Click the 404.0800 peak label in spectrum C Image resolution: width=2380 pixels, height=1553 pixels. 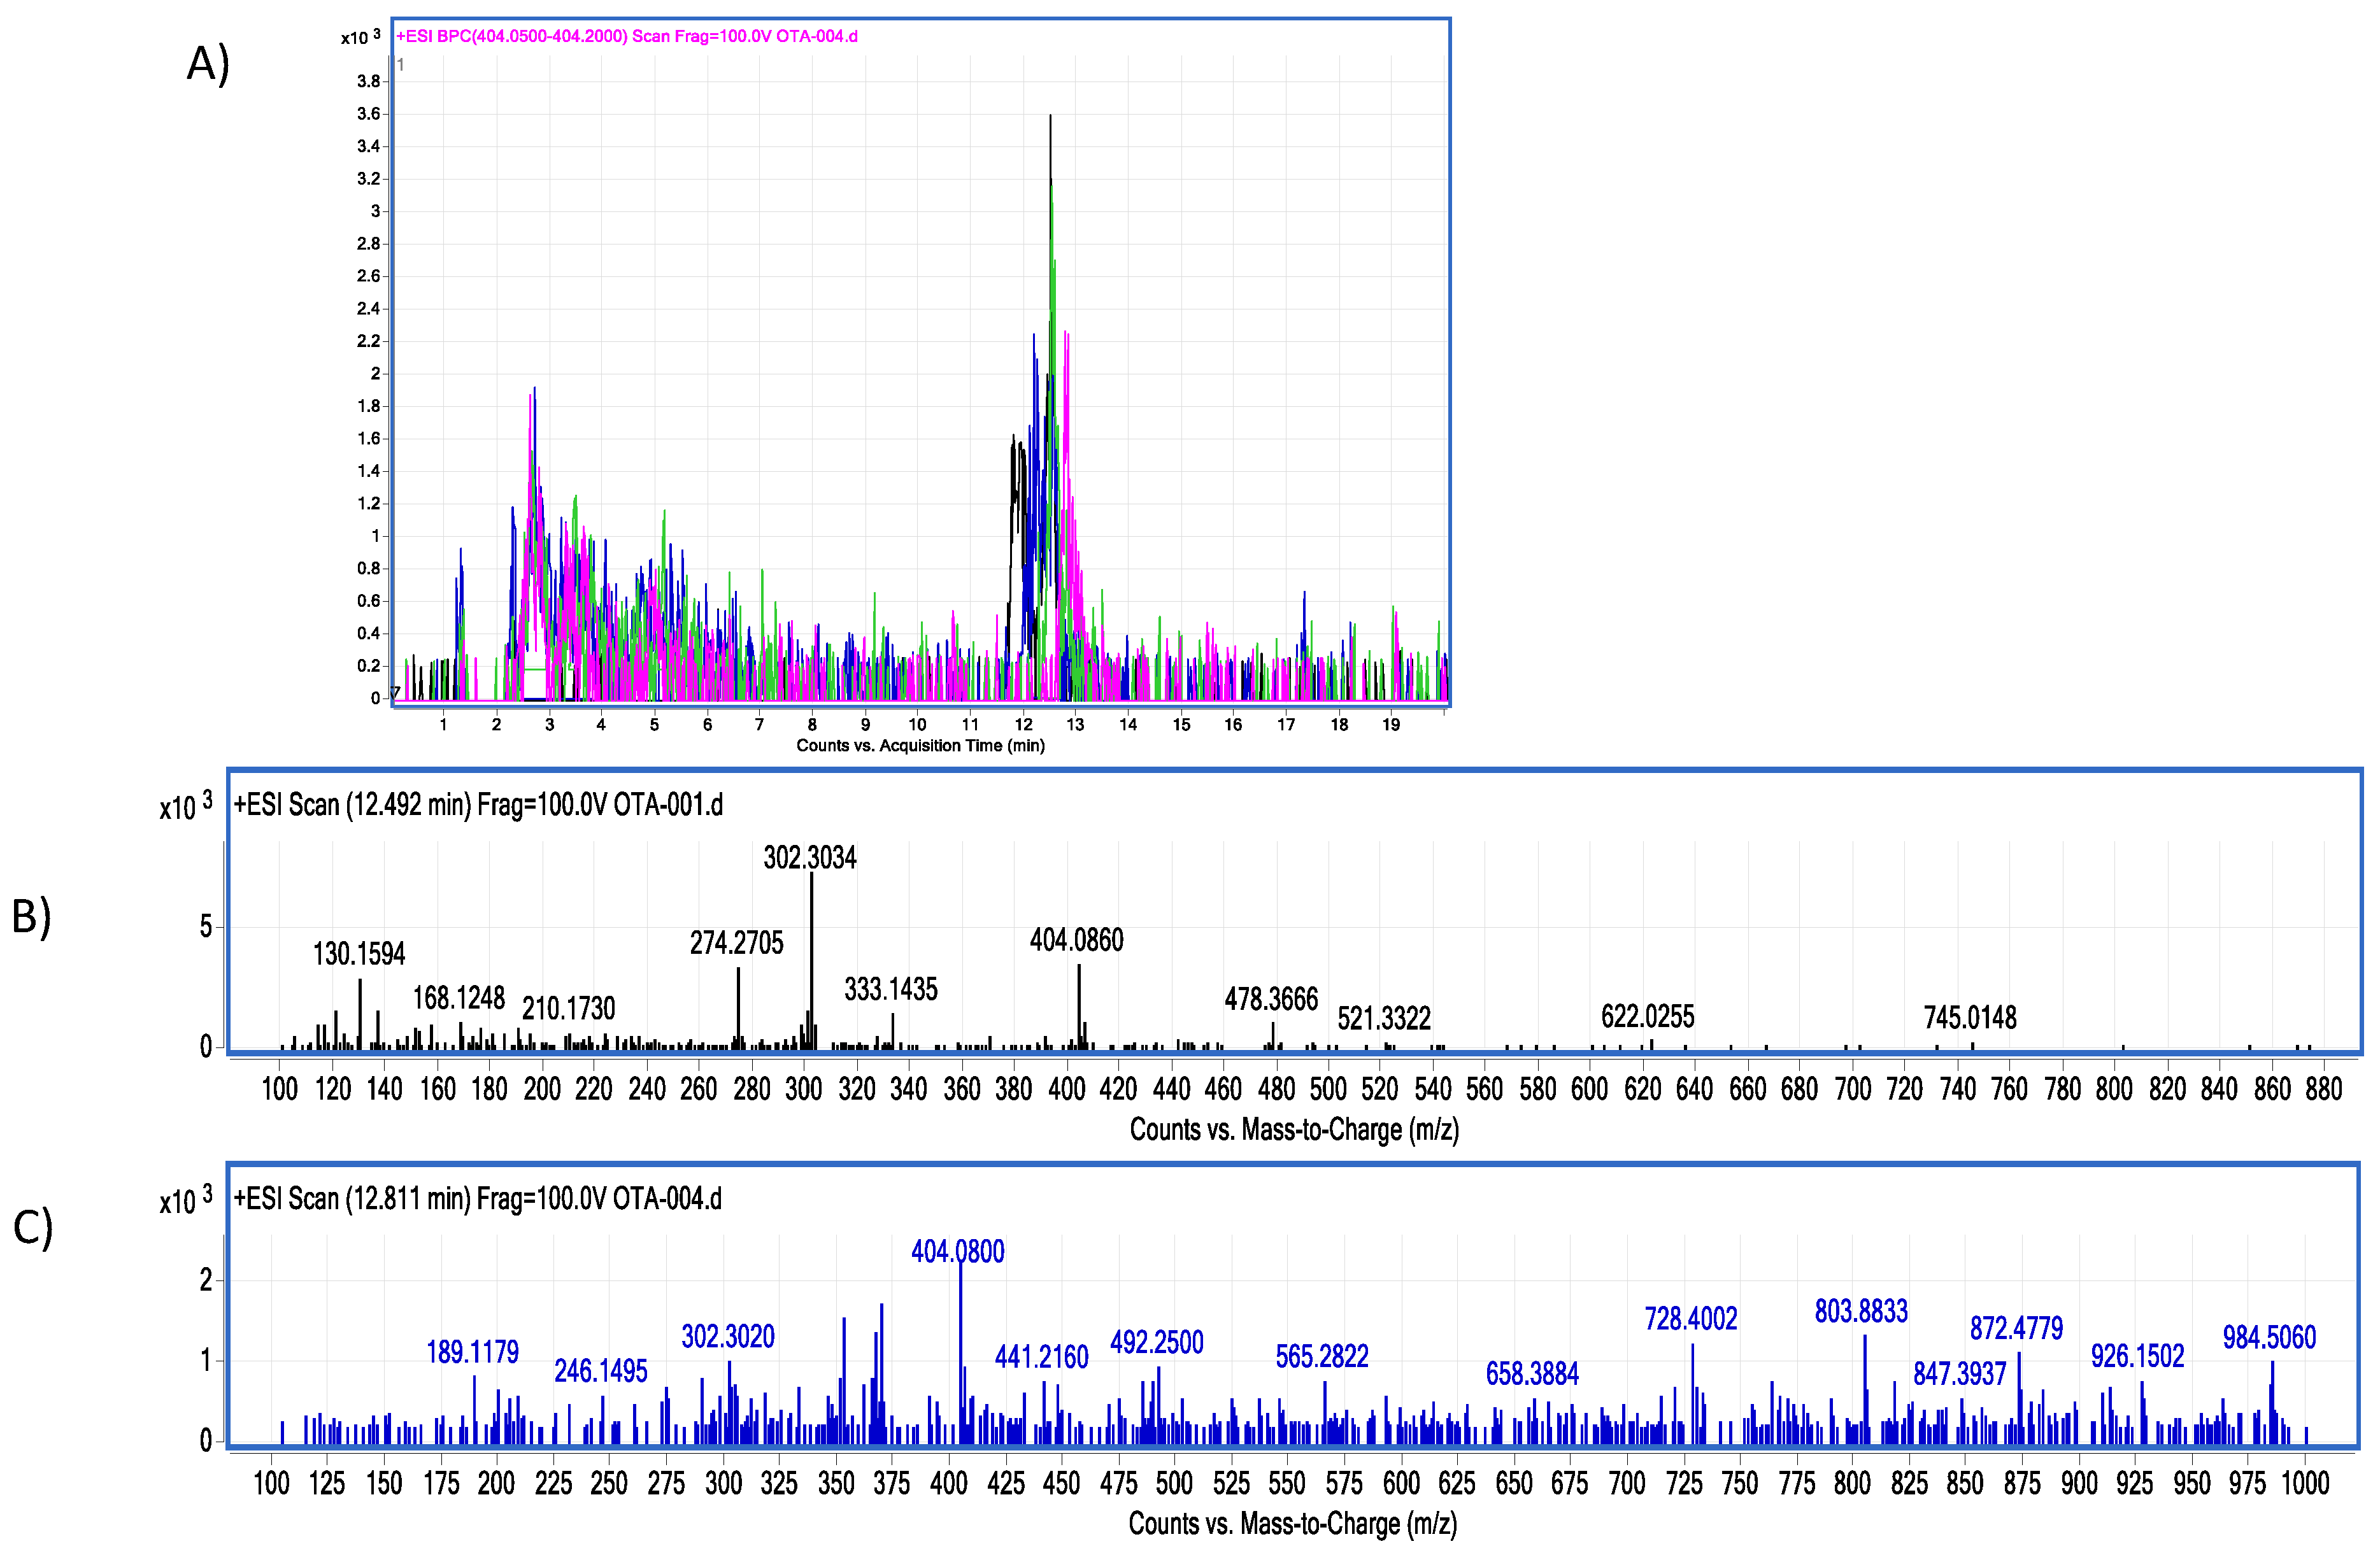[958, 1252]
